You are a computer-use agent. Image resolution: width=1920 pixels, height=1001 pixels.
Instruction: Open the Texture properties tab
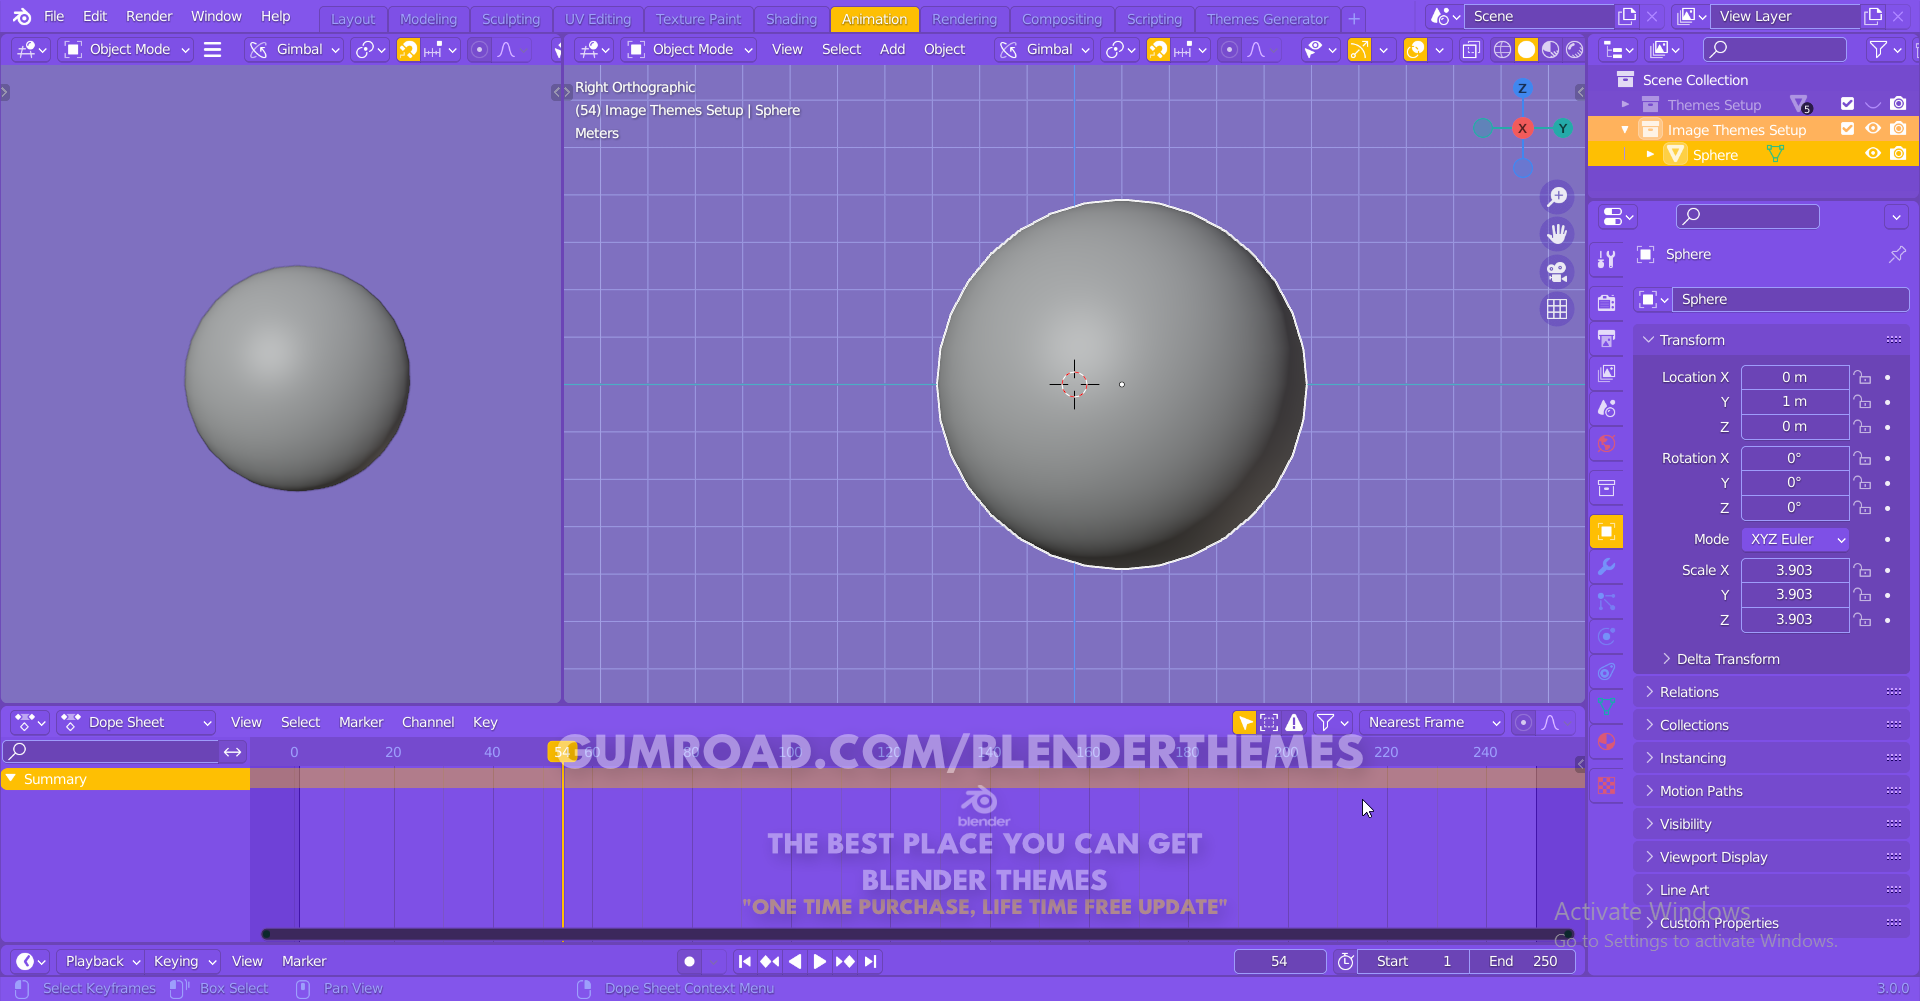(x=1607, y=786)
